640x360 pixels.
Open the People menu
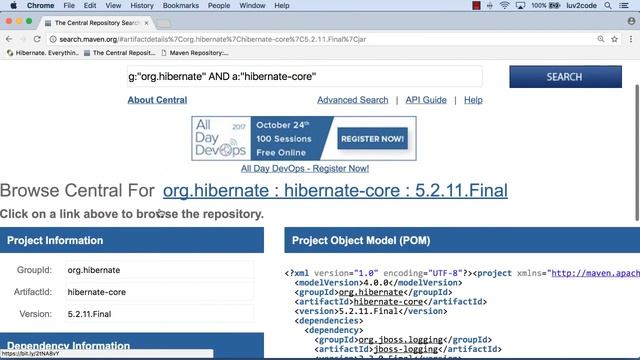point(219,5)
